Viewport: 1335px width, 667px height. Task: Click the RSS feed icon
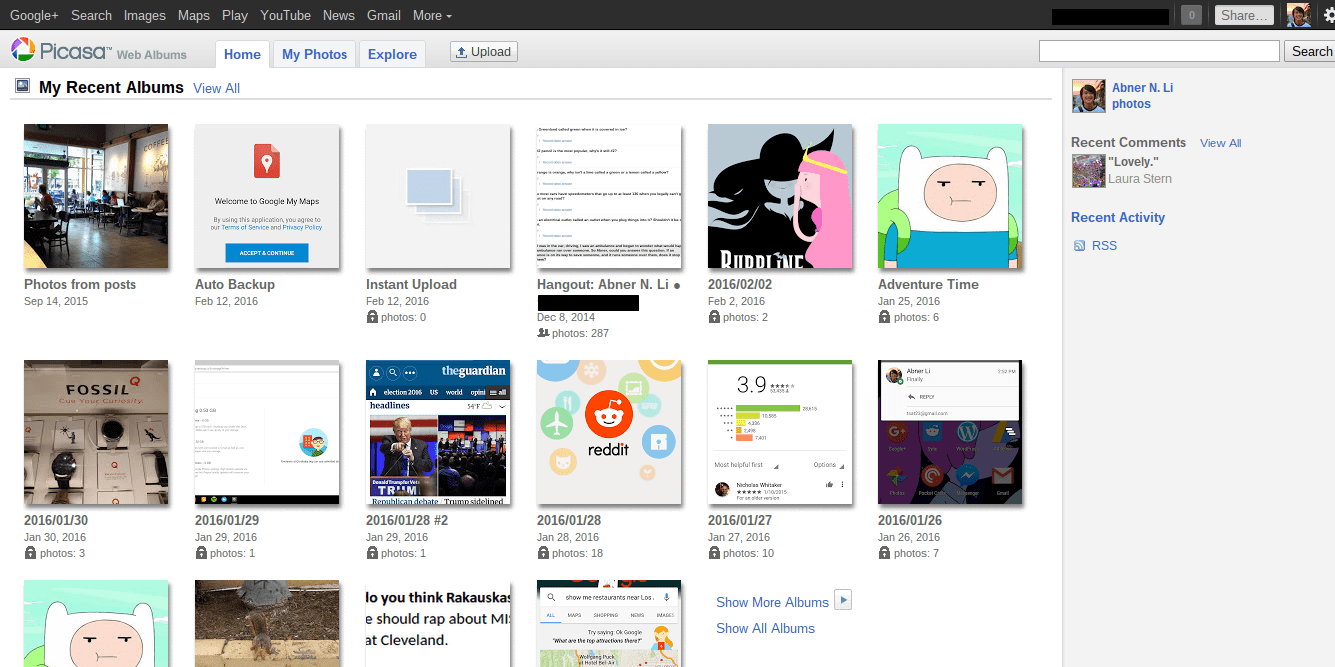(1079, 246)
